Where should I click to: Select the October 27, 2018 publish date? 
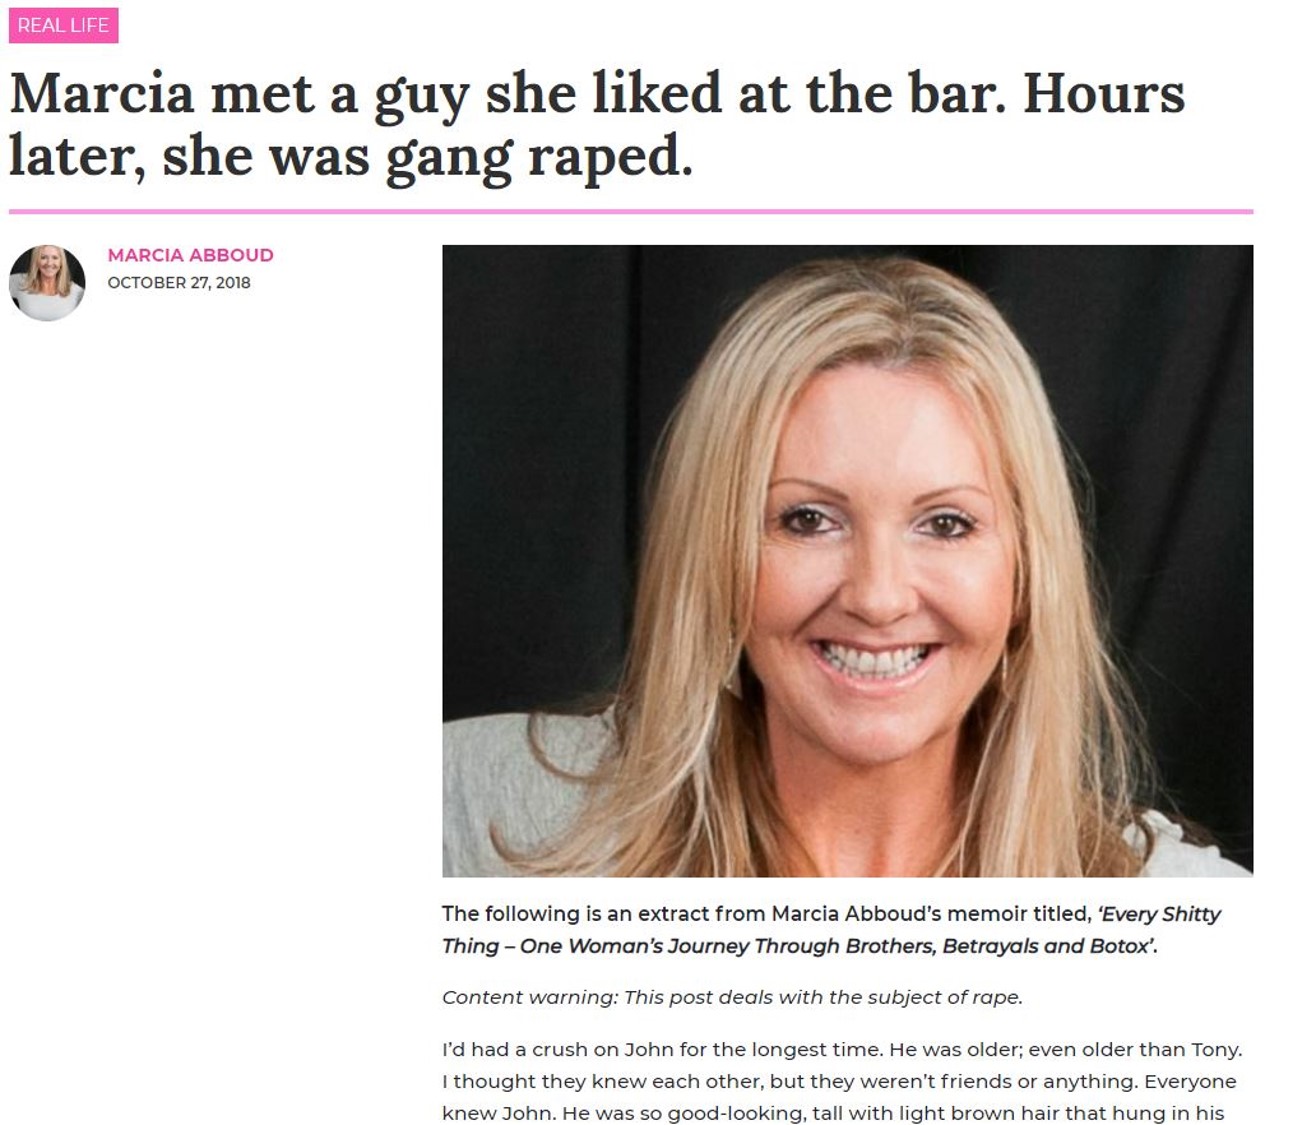coord(179,283)
